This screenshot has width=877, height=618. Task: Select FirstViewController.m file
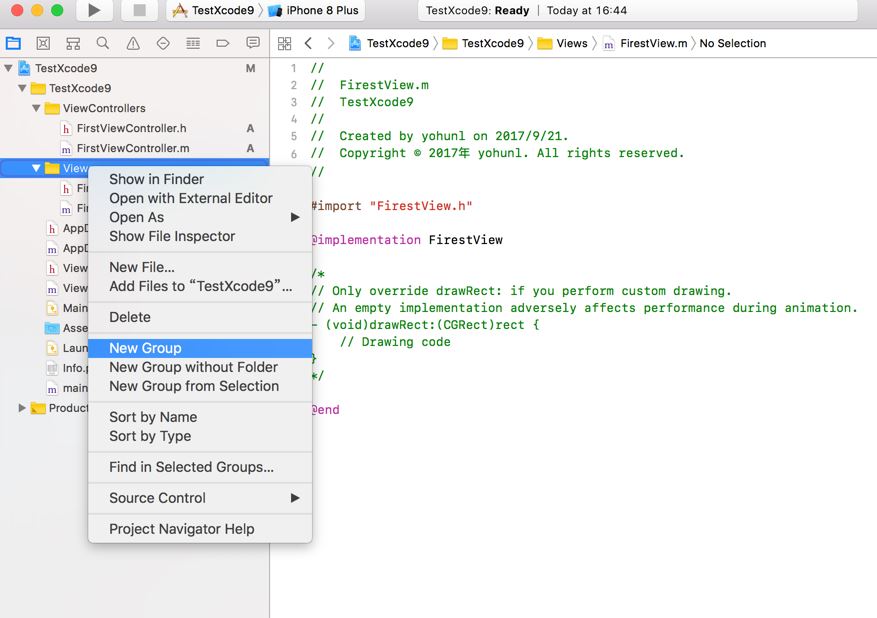click(134, 148)
